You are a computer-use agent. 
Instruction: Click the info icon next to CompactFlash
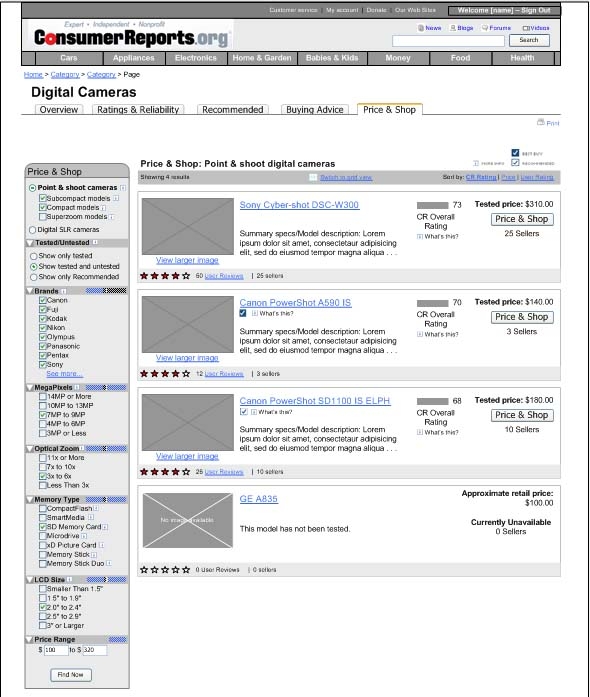pos(96,508)
